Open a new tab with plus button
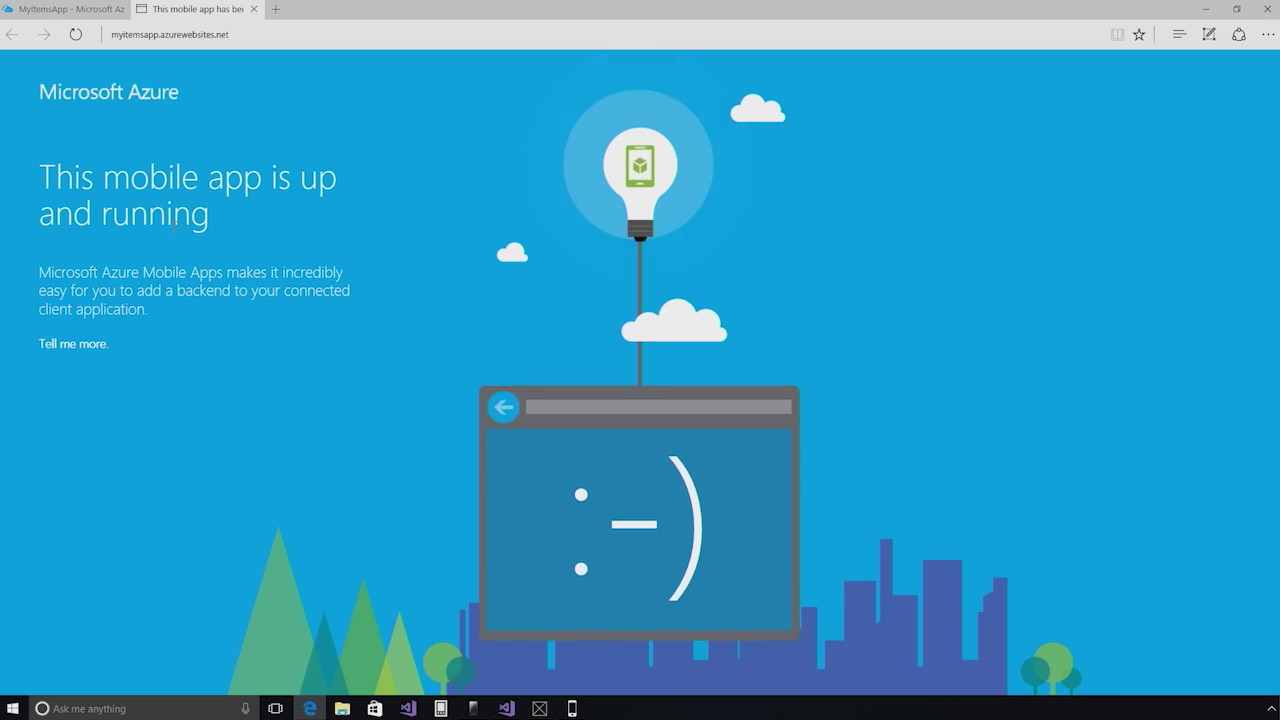This screenshot has height=720, width=1280. (x=276, y=9)
